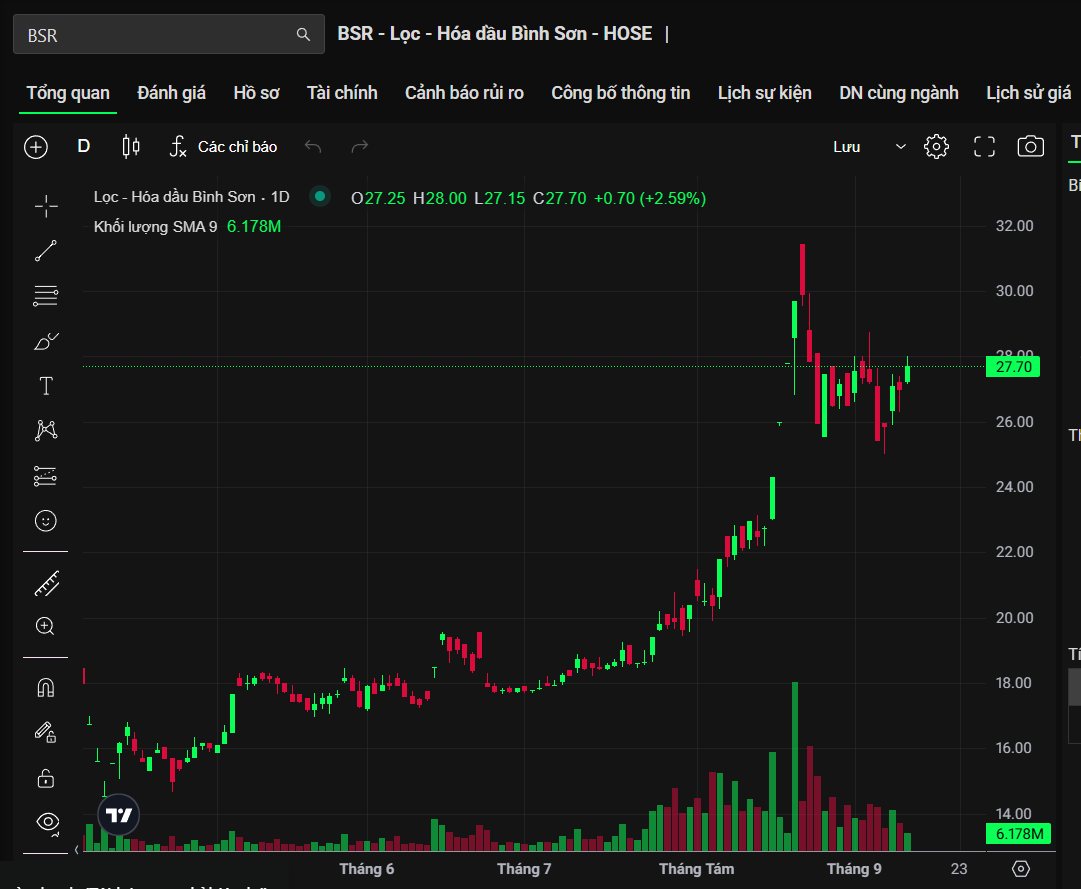This screenshot has height=889, width=1081.
Task: Click the 32.00 price axis label
Action: 1014,226
